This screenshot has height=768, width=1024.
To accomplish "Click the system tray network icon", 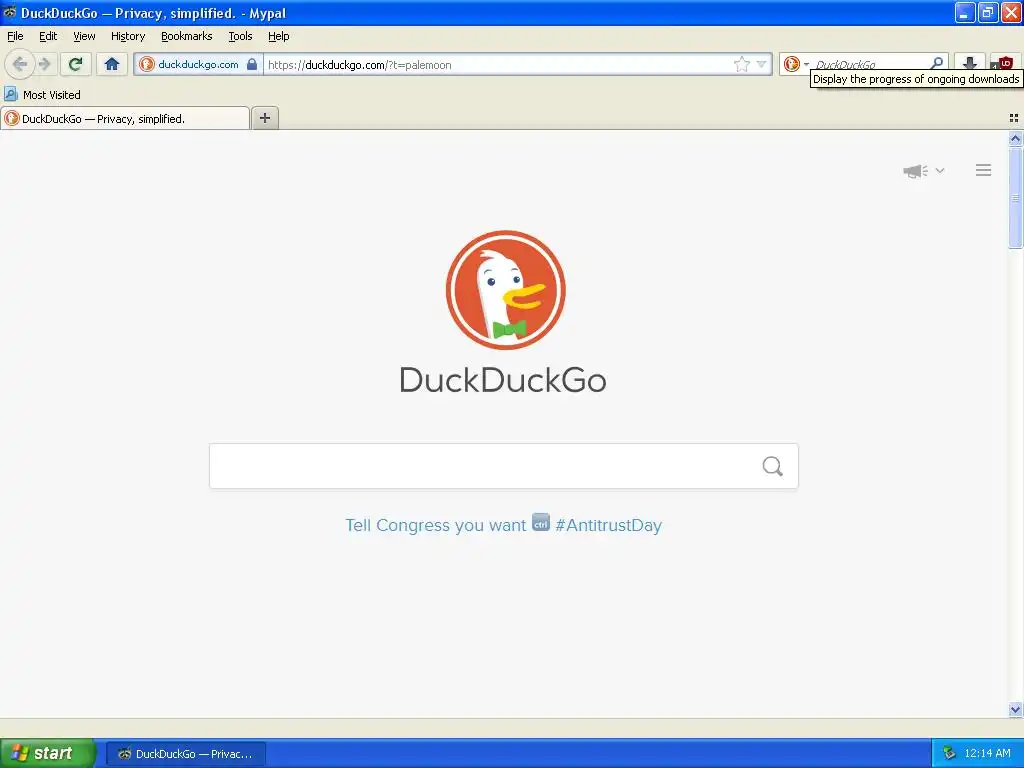I will [x=949, y=754].
